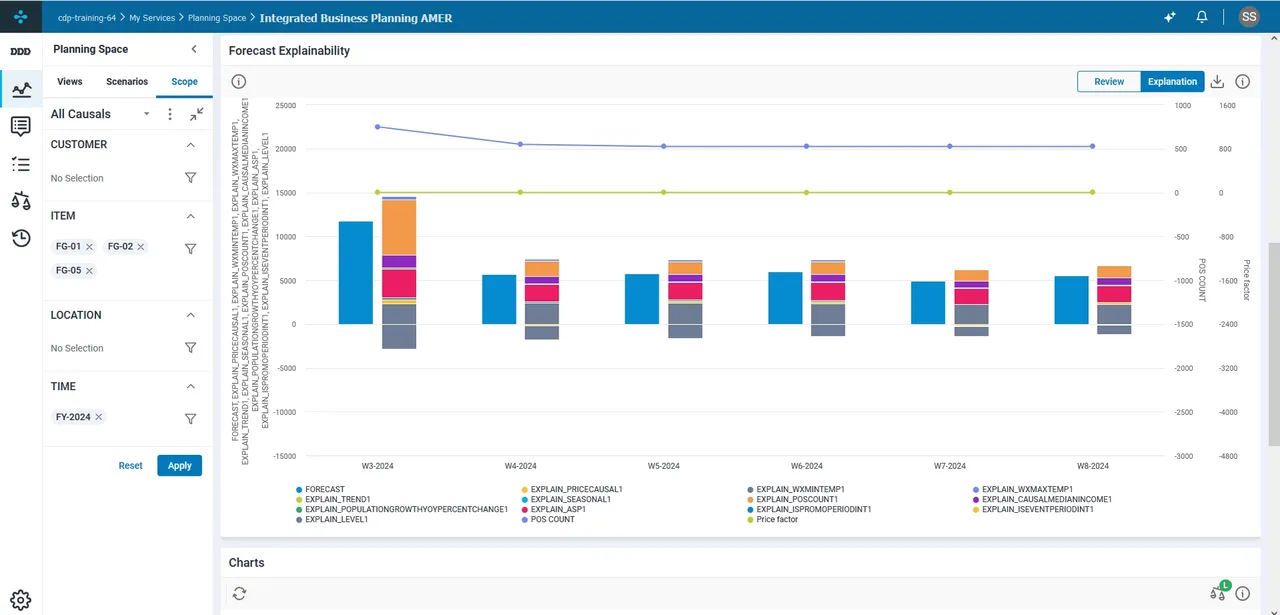Remove the FG-05 item chip
The height and width of the screenshot is (615, 1280).
pyautogui.click(x=89, y=271)
